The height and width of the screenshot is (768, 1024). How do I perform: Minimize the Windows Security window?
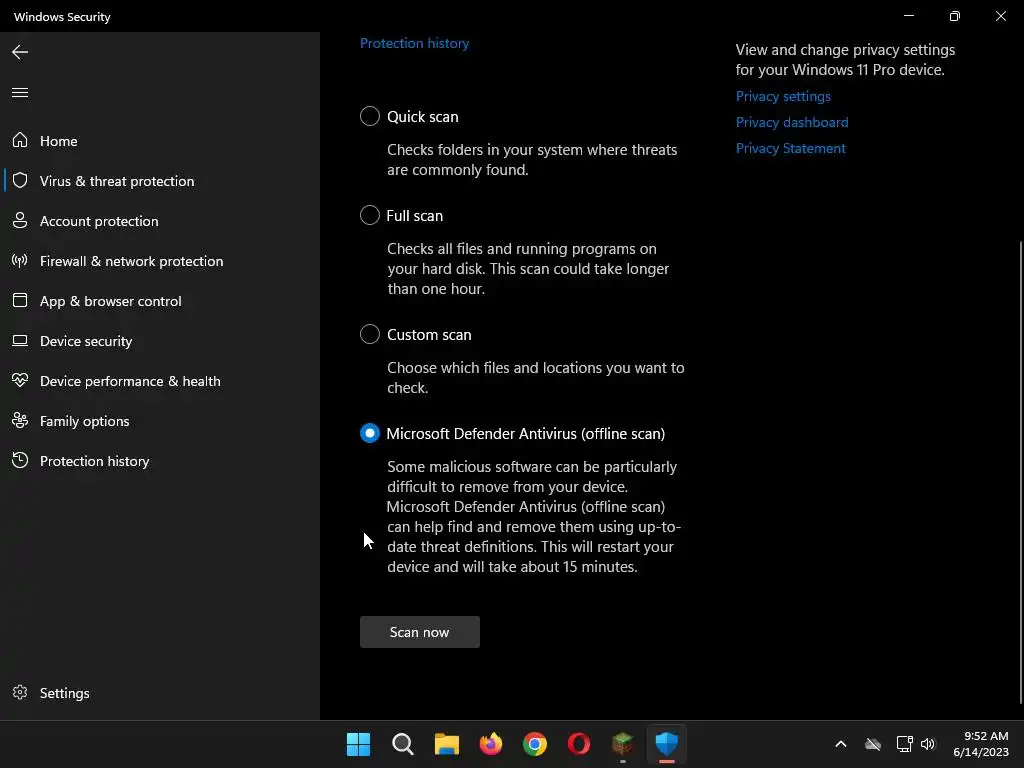908,16
